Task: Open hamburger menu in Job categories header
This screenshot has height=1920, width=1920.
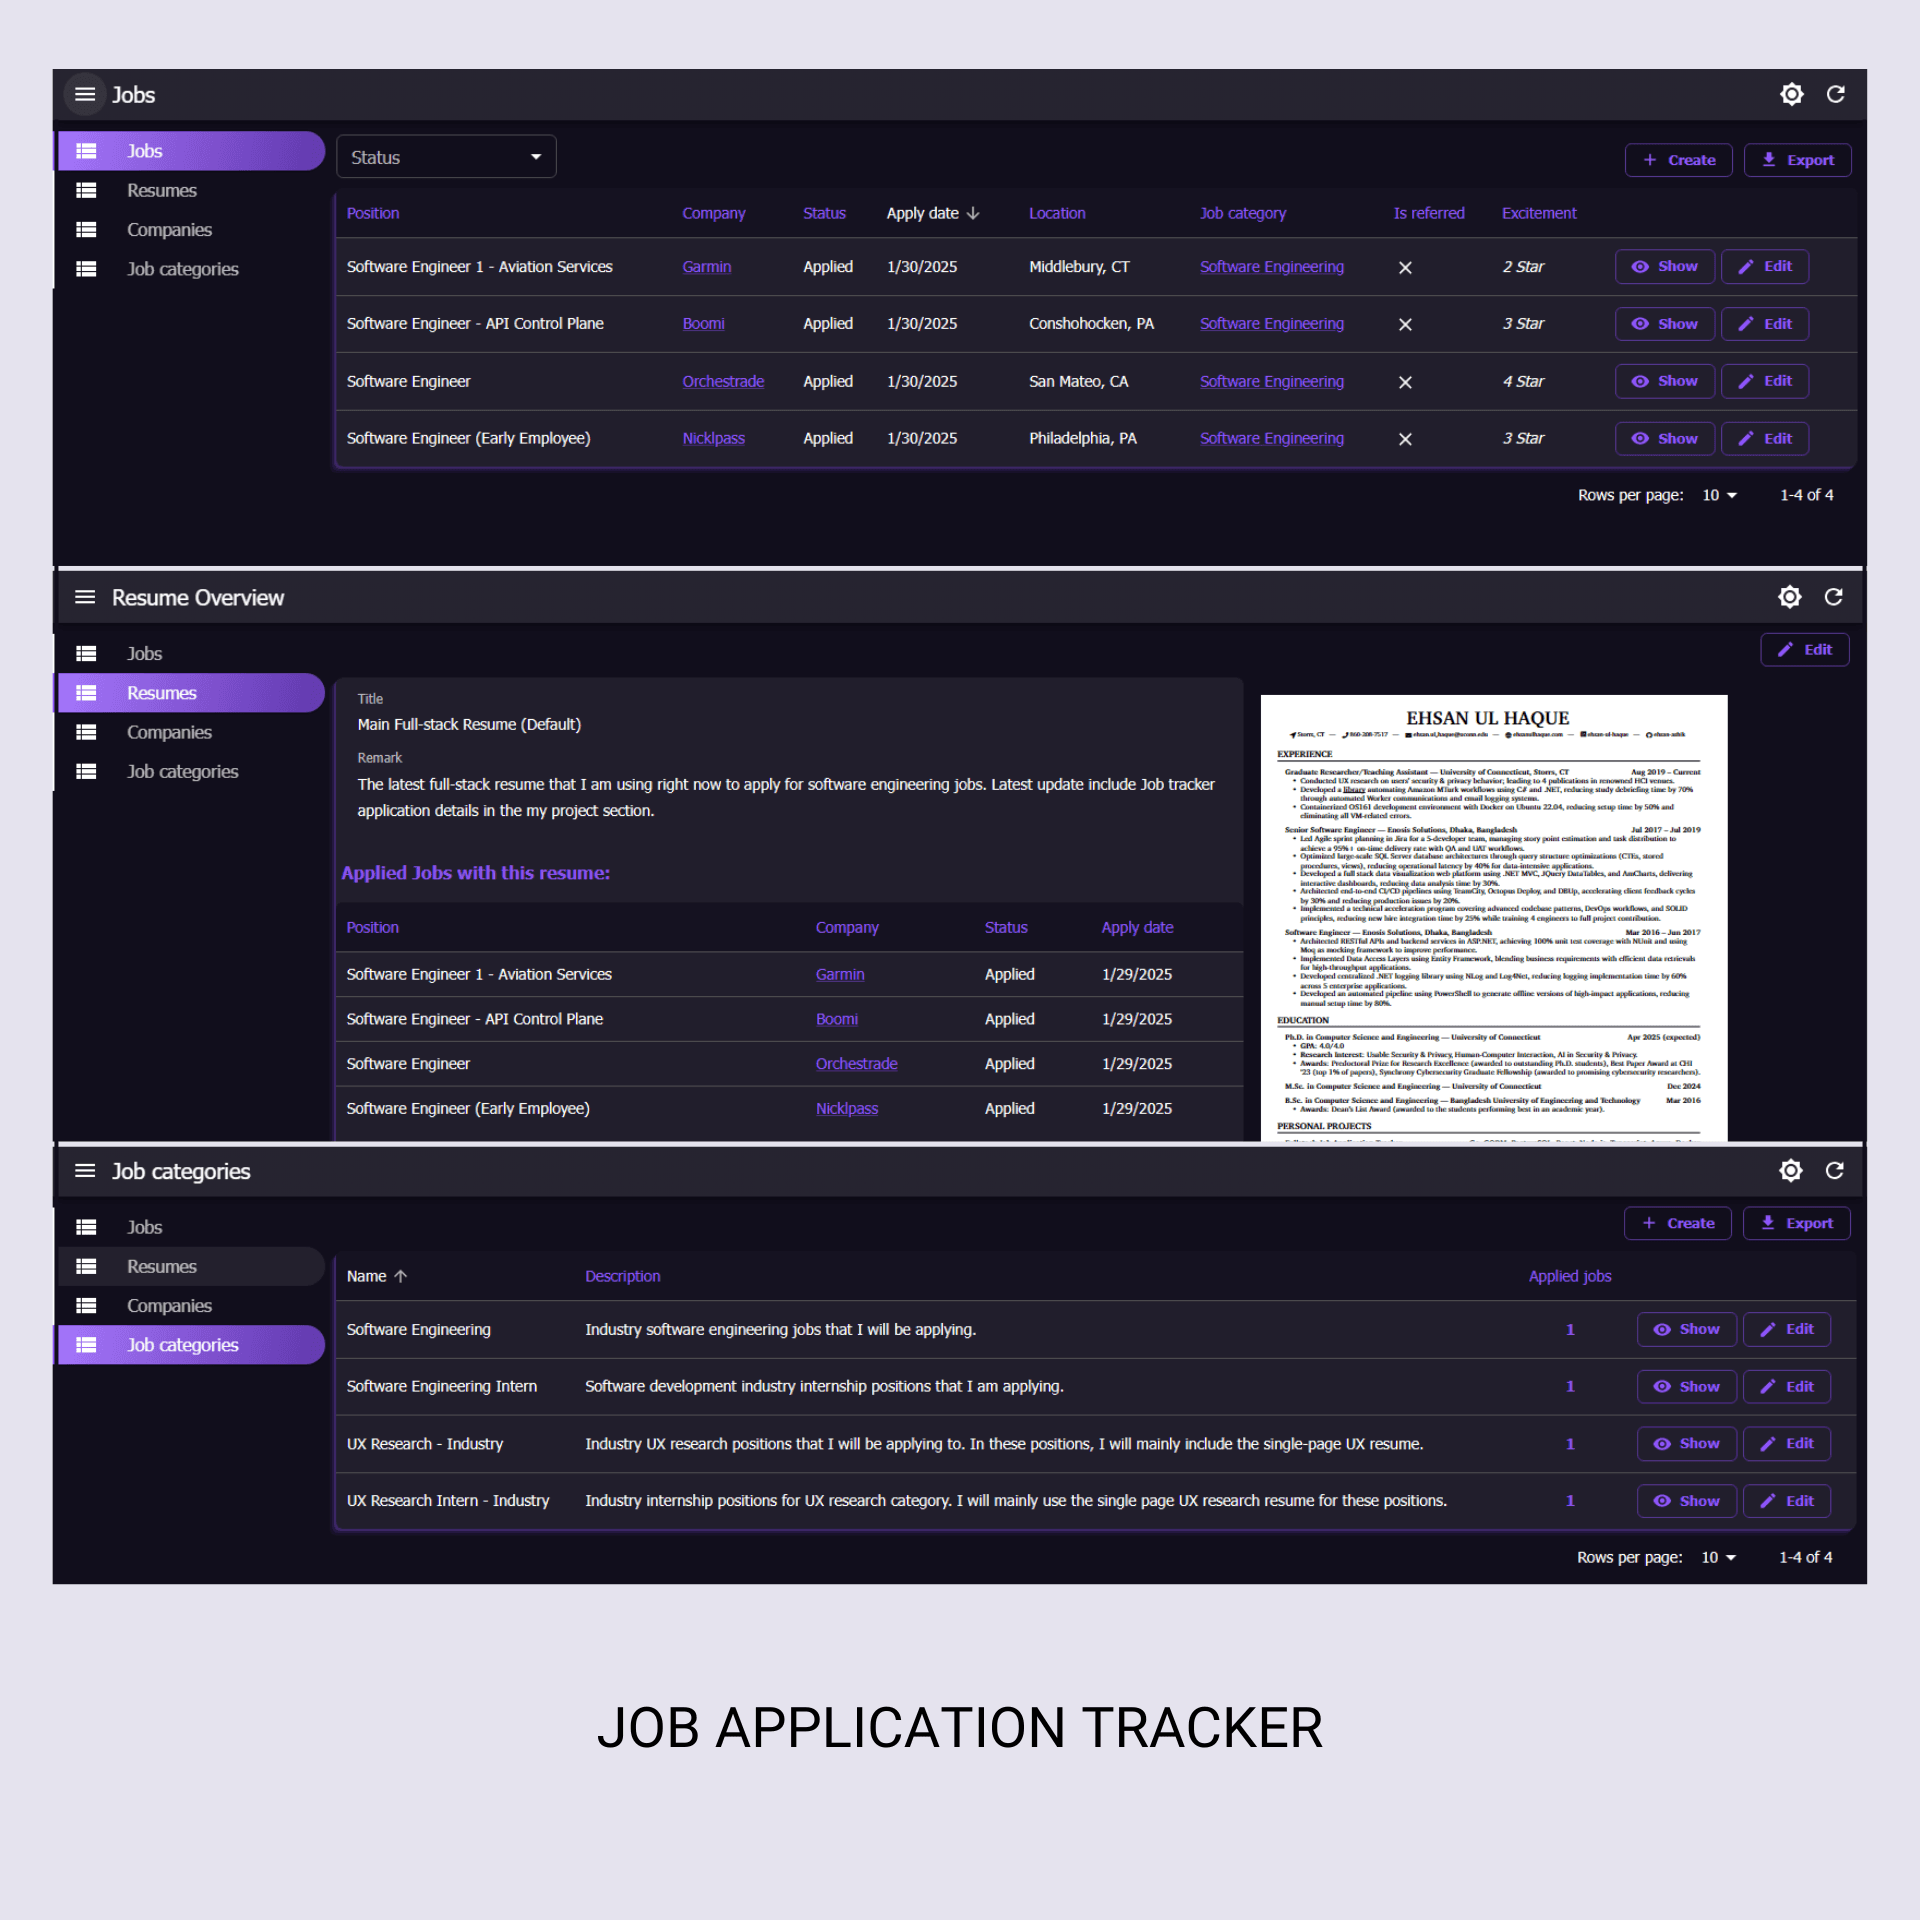Action: 85,1171
